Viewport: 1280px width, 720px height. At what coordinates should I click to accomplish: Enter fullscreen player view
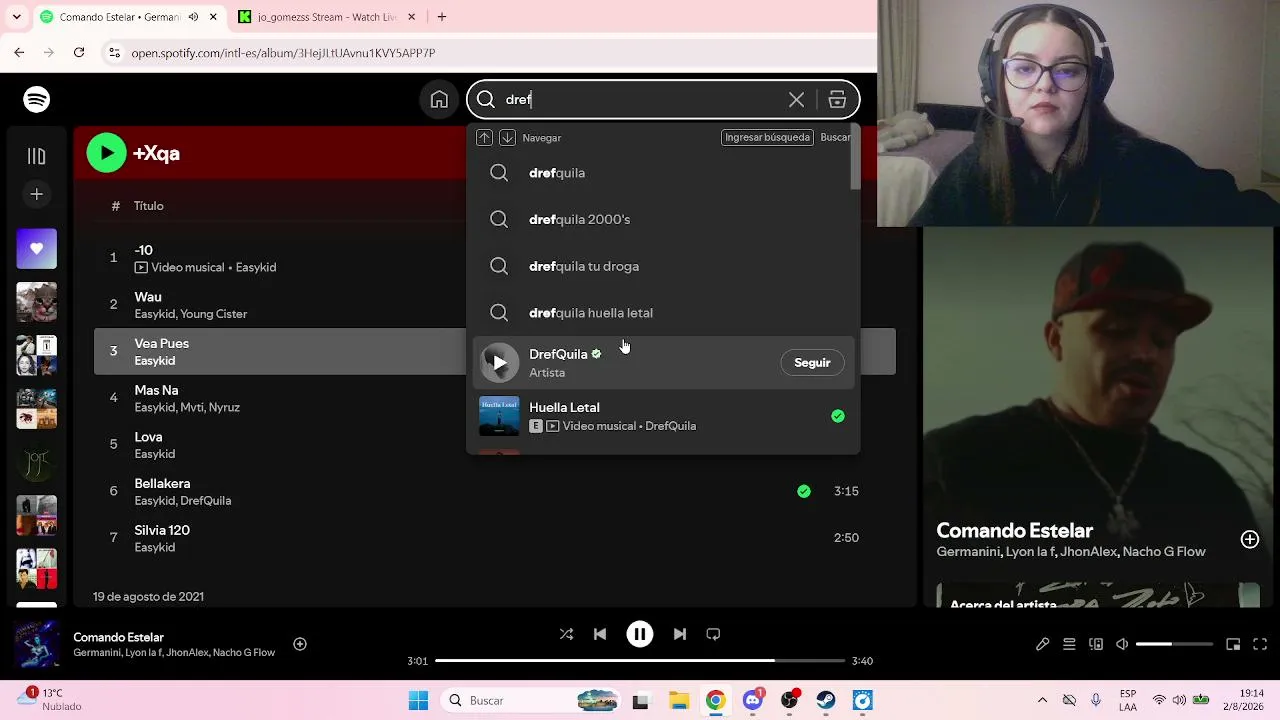(1260, 645)
